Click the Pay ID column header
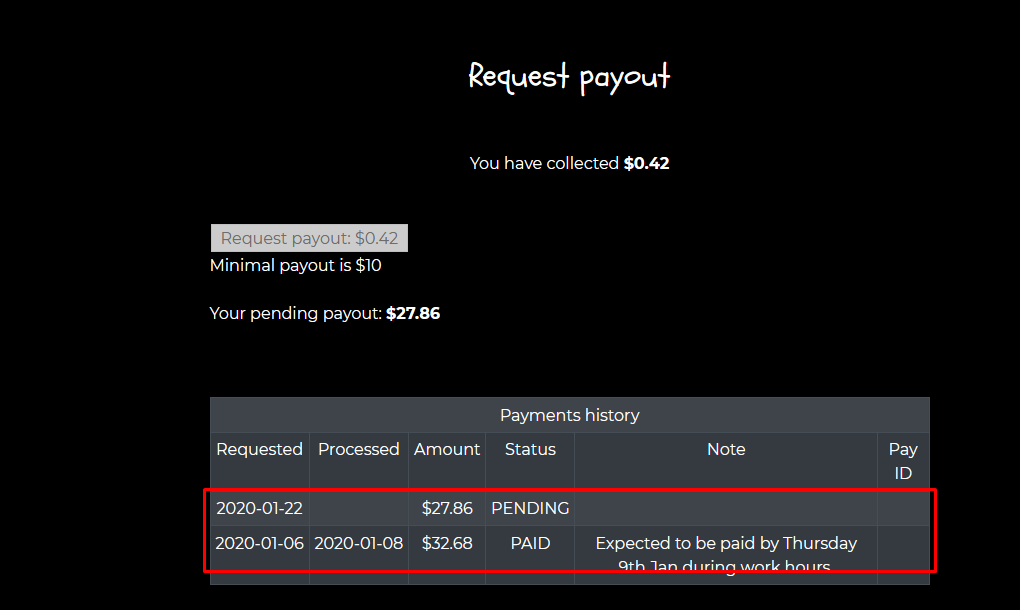The width and height of the screenshot is (1020, 610). click(903, 460)
